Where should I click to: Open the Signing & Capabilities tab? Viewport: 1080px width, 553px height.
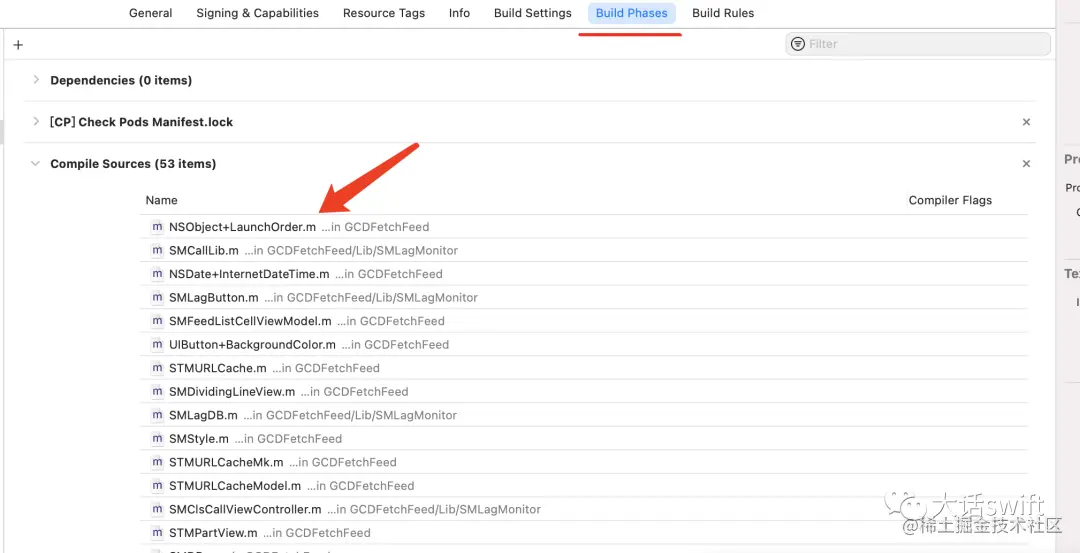[257, 13]
